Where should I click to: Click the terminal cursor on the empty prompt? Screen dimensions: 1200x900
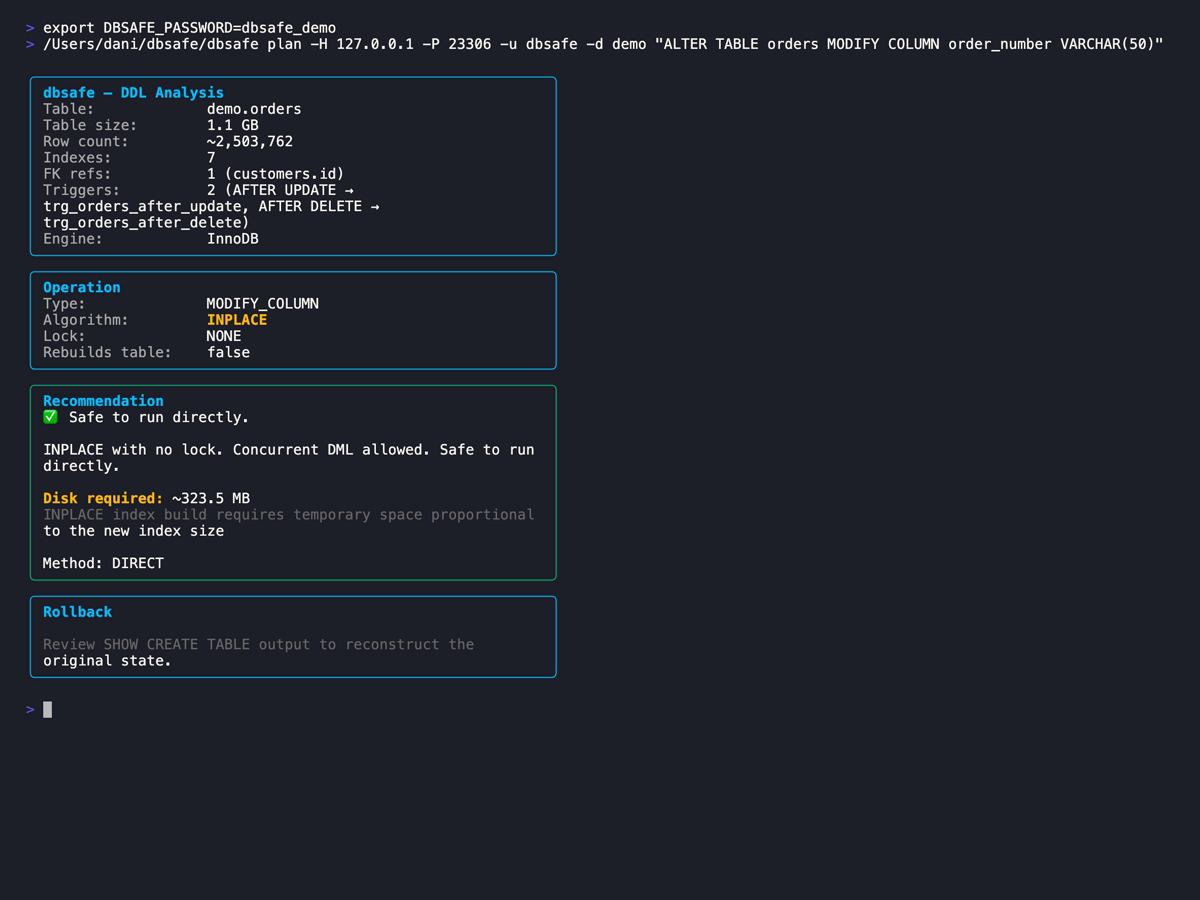tap(46, 709)
